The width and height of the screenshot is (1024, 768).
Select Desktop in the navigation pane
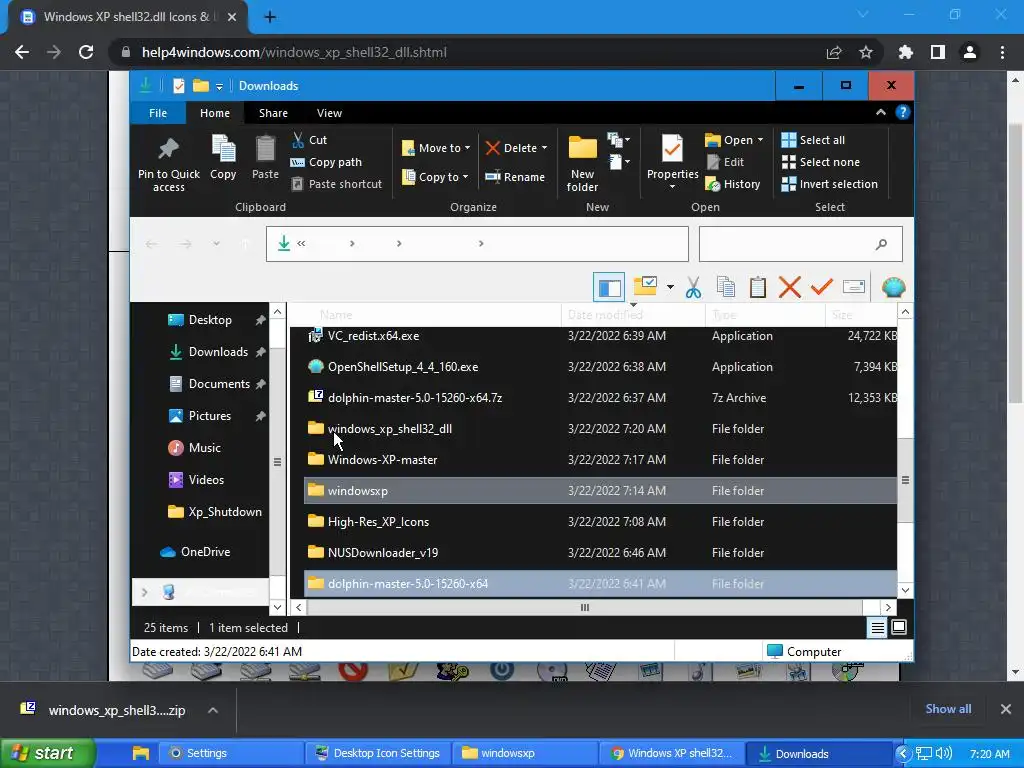tap(210, 320)
